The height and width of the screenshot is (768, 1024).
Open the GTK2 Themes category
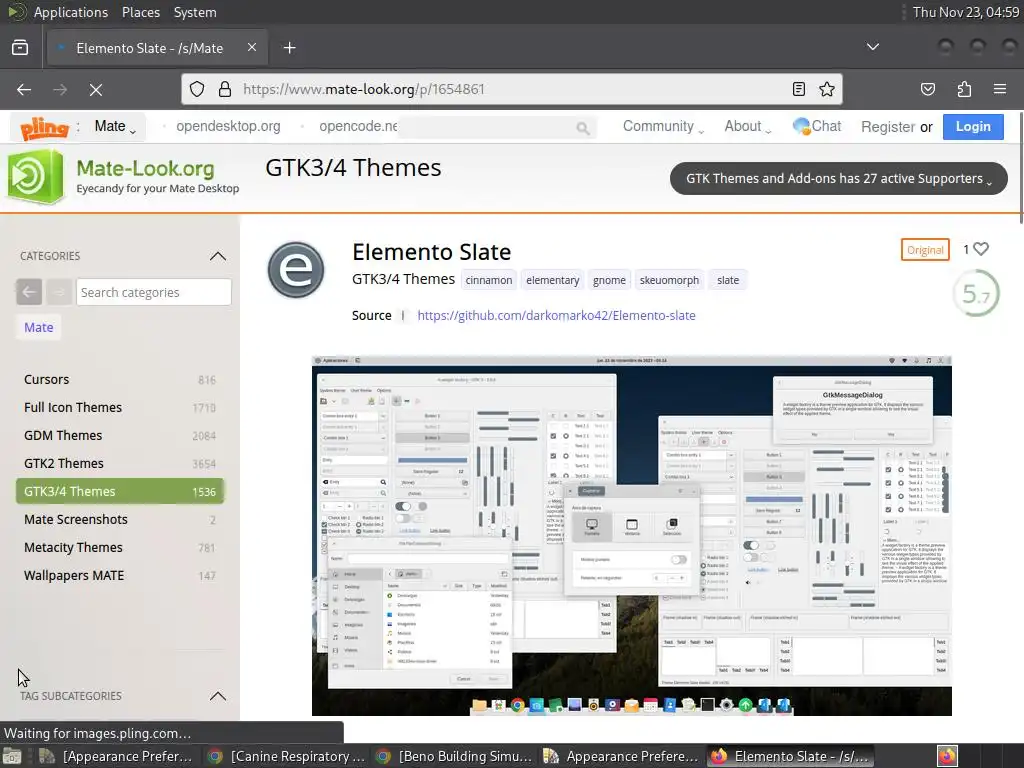[x=63, y=464]
